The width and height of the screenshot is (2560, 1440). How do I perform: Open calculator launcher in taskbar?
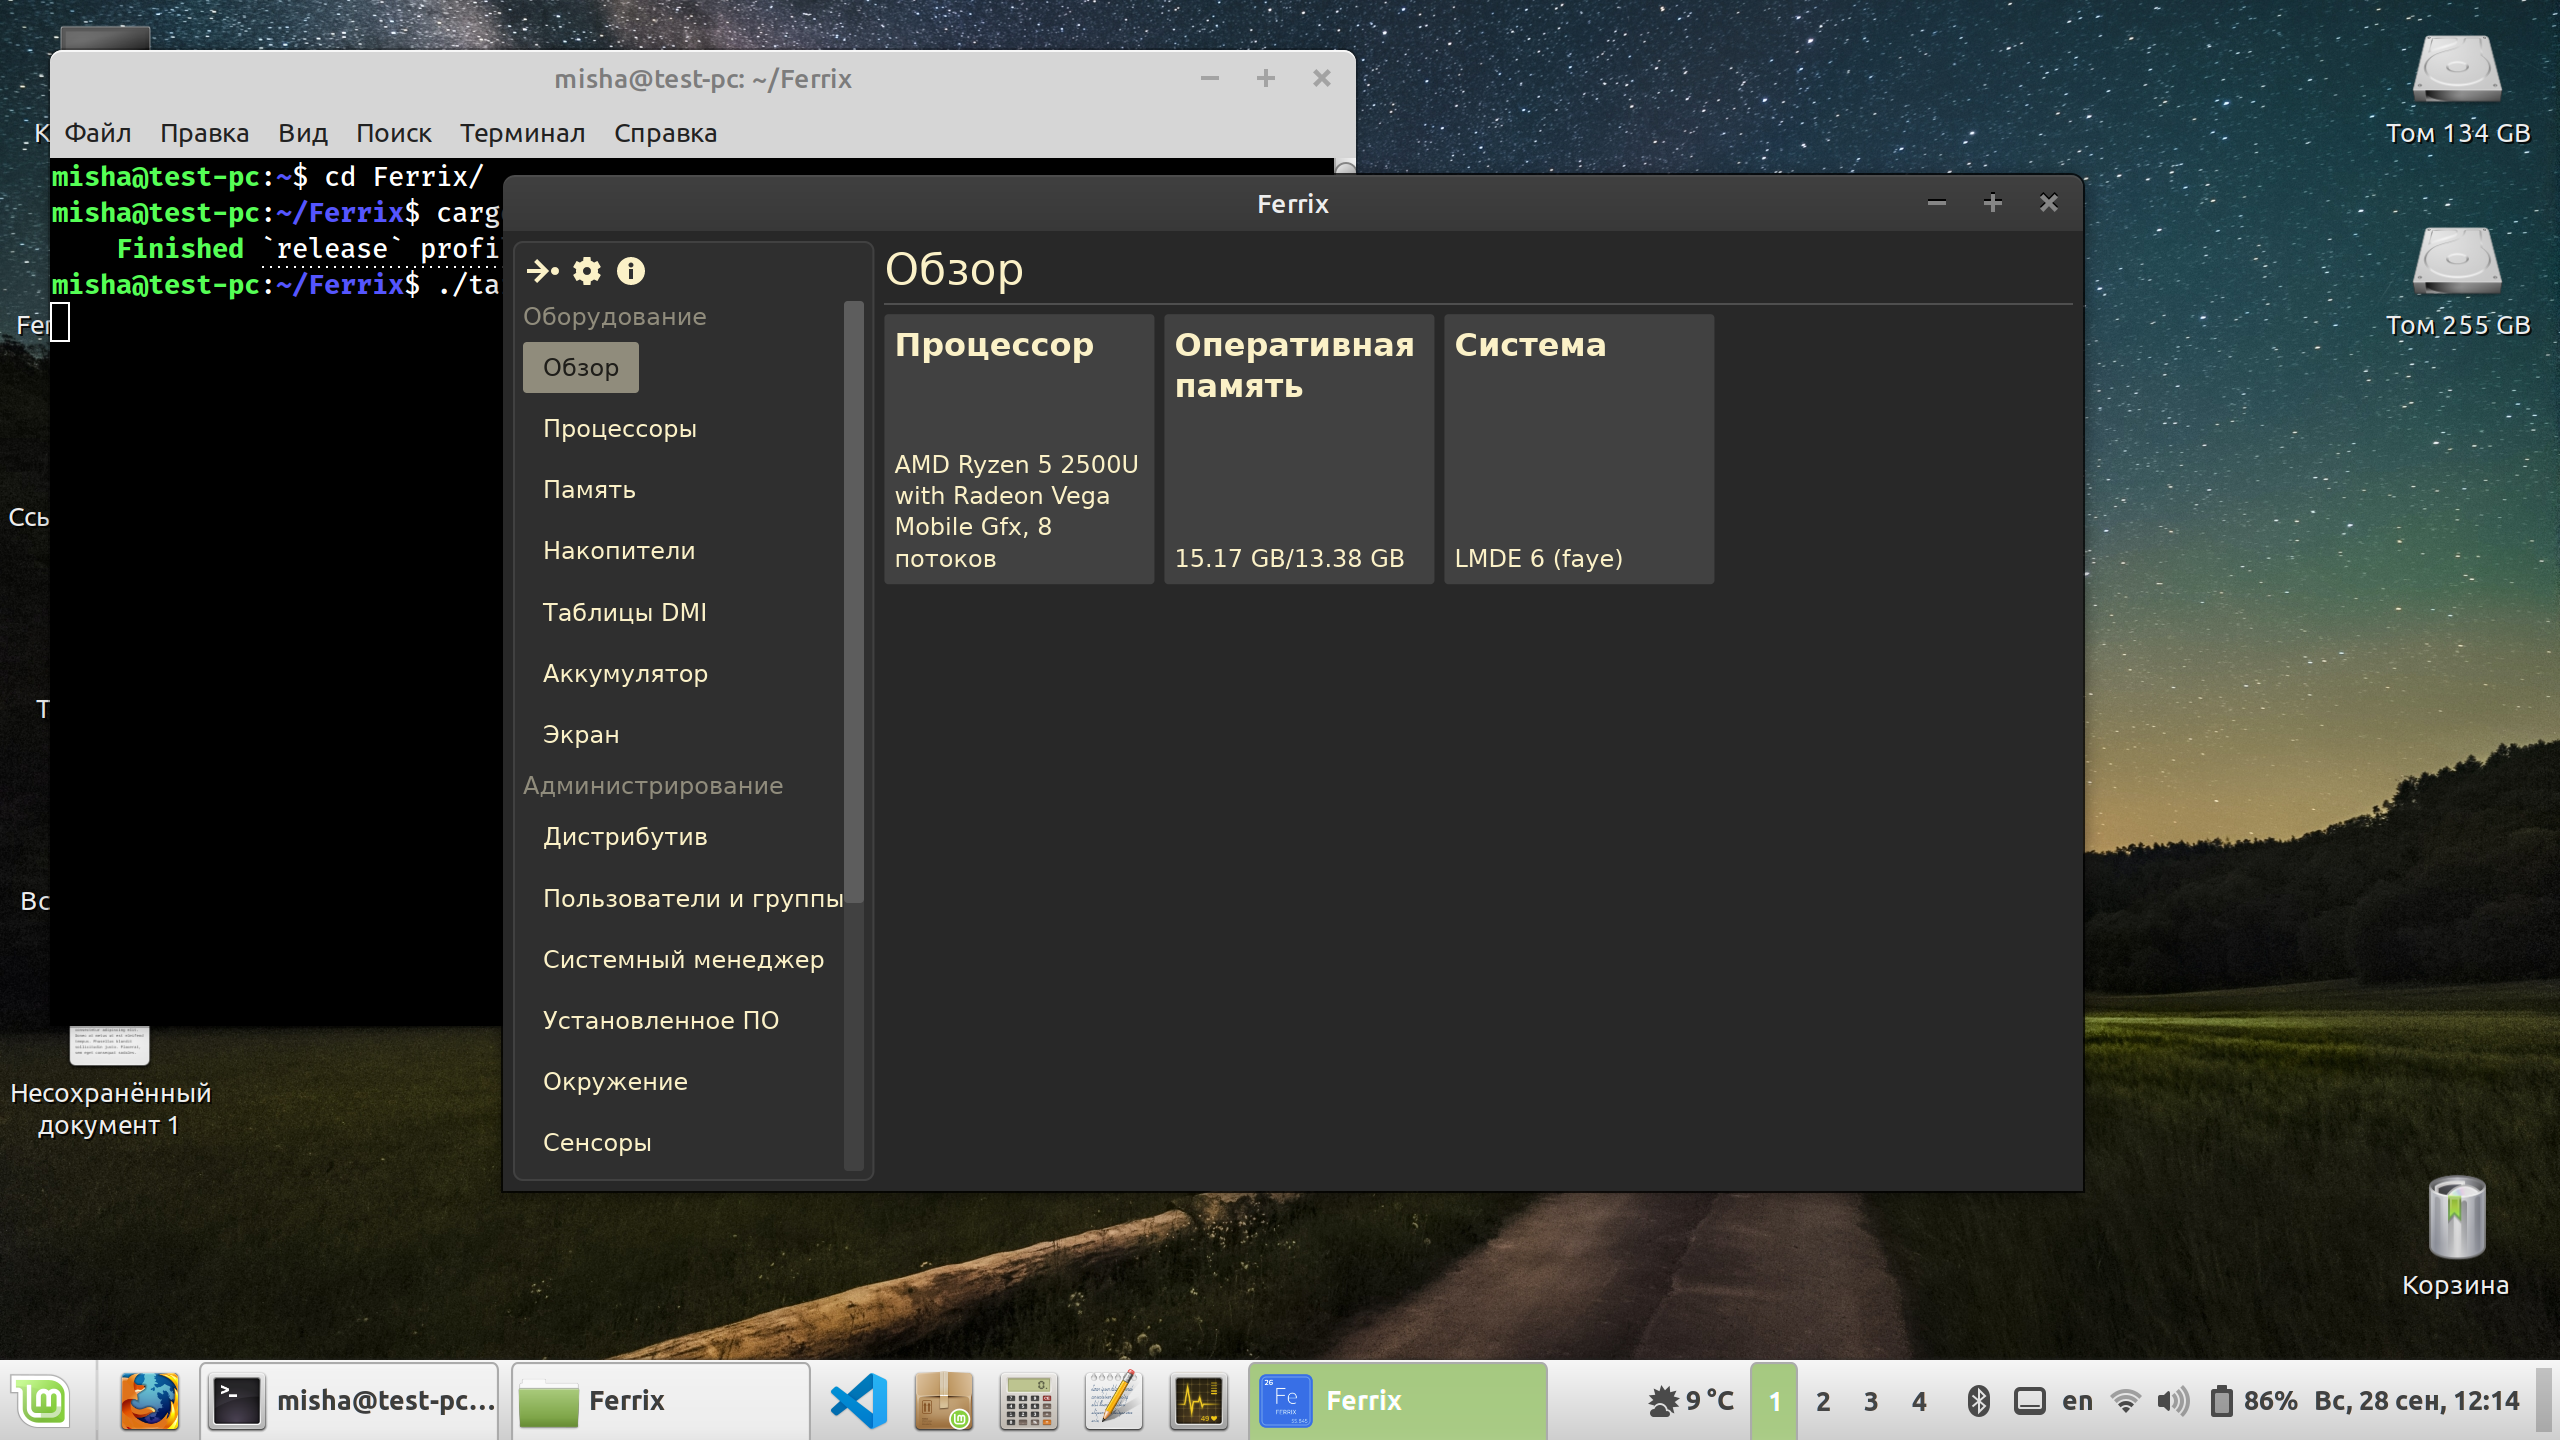pos(1029,1401)
